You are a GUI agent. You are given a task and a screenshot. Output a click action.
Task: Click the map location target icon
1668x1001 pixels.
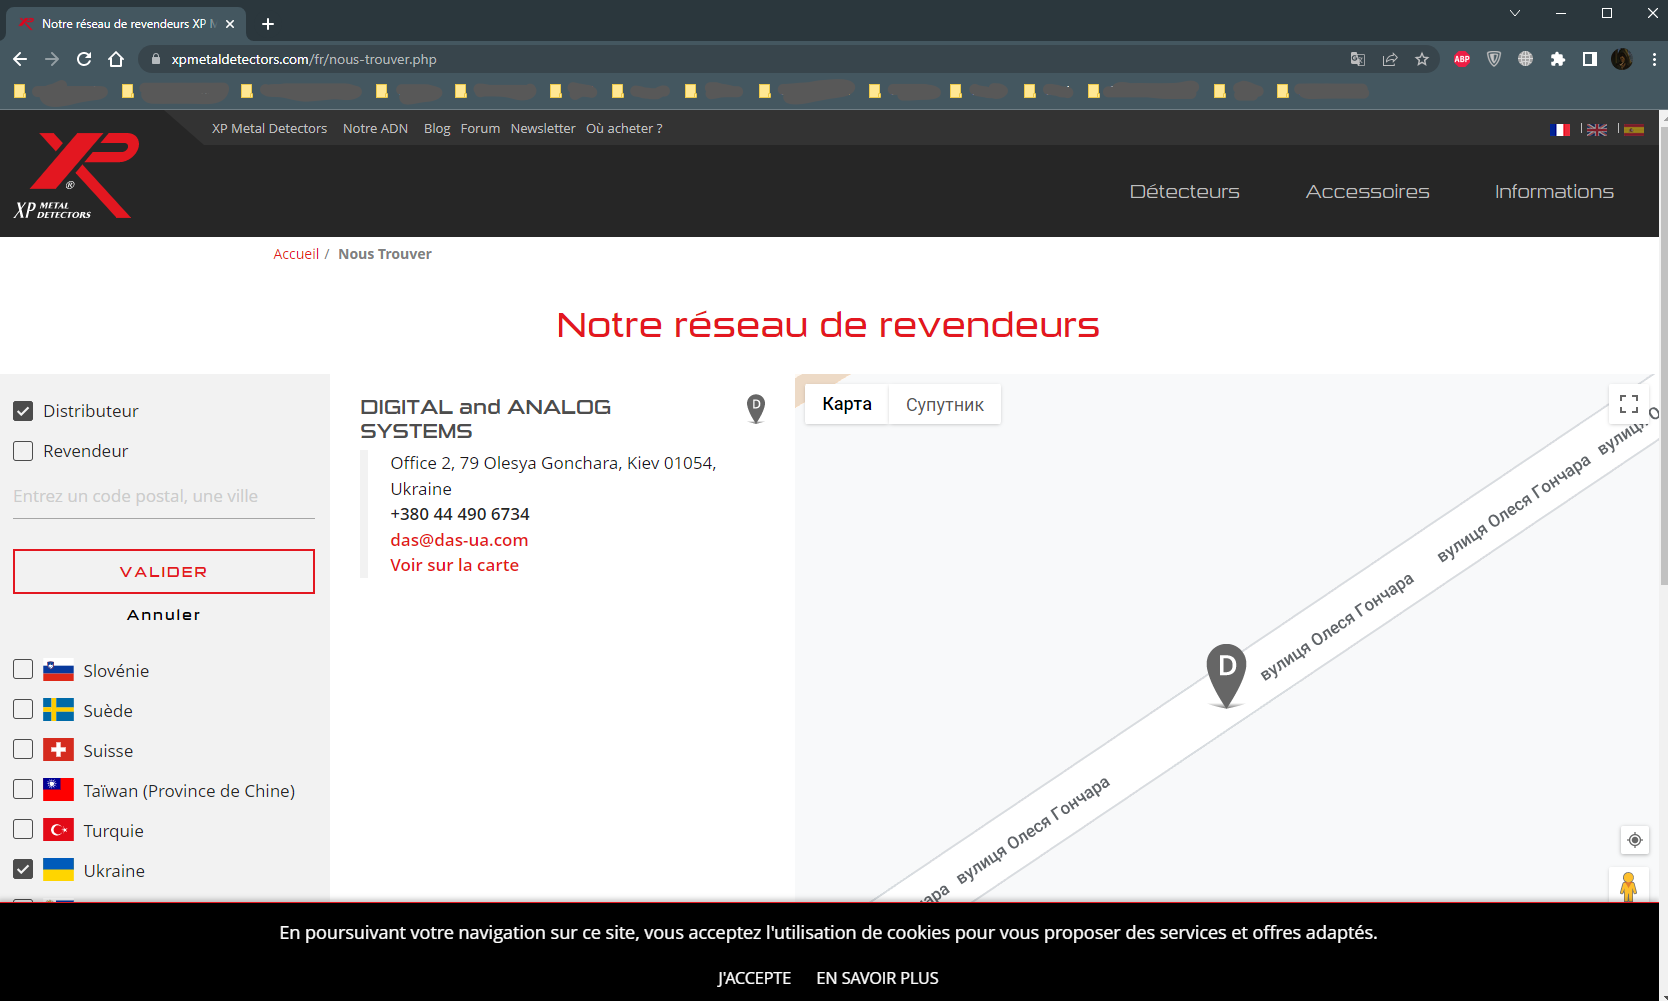click(1634, 840)
